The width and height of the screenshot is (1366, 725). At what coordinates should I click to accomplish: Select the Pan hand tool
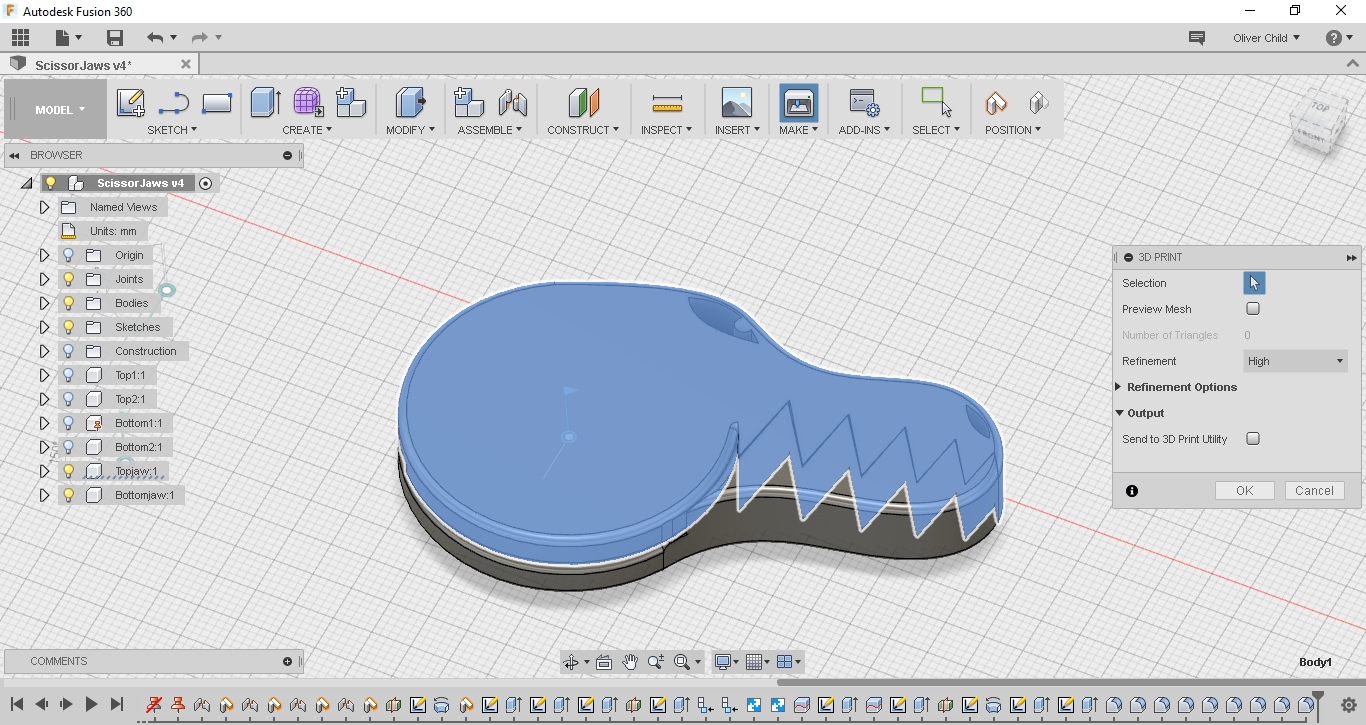[630, 662]
